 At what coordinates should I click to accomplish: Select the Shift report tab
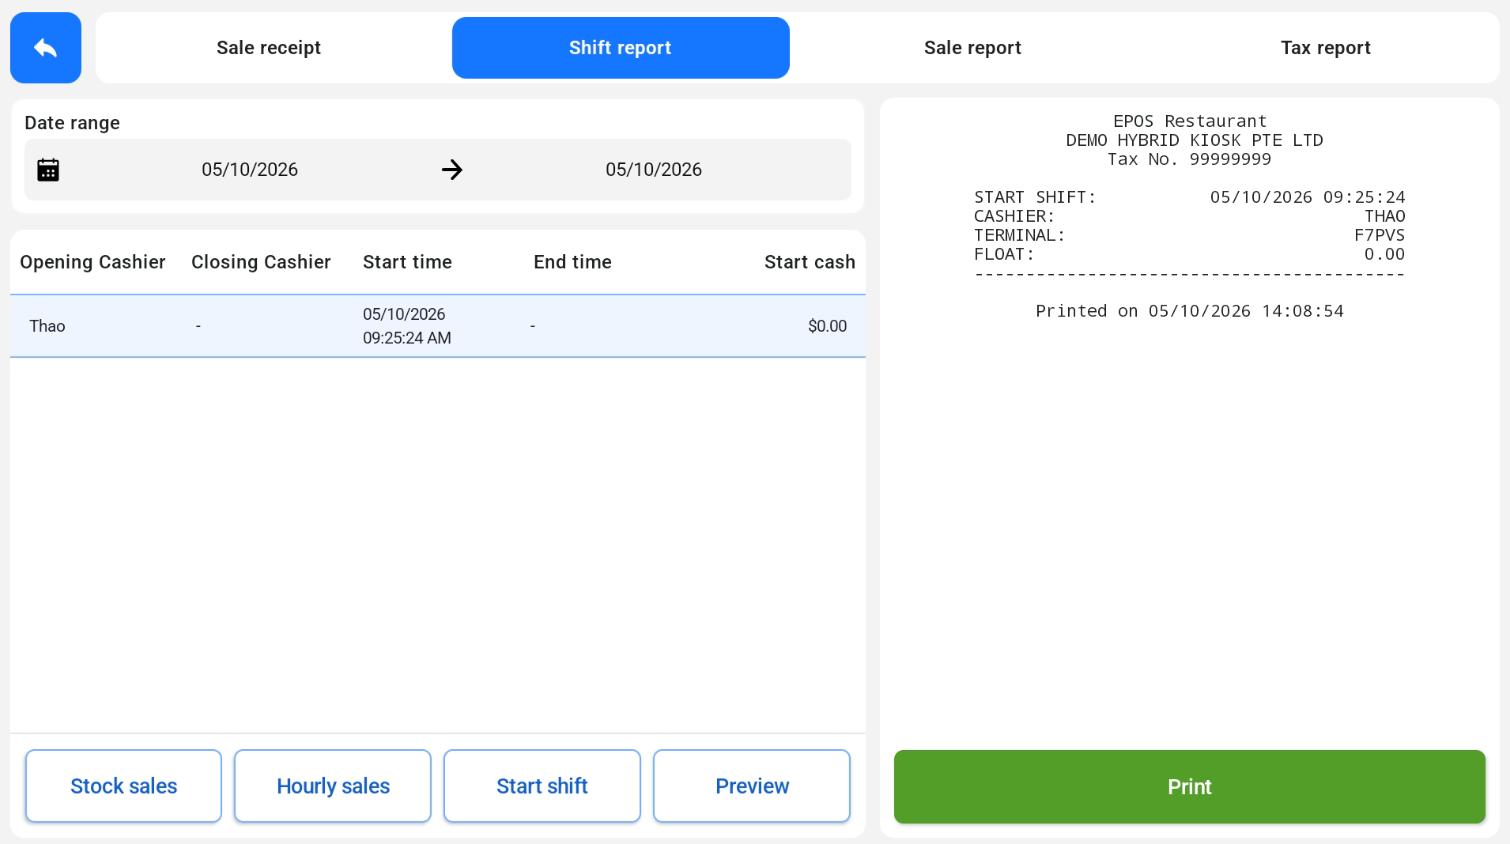(621, 48)
